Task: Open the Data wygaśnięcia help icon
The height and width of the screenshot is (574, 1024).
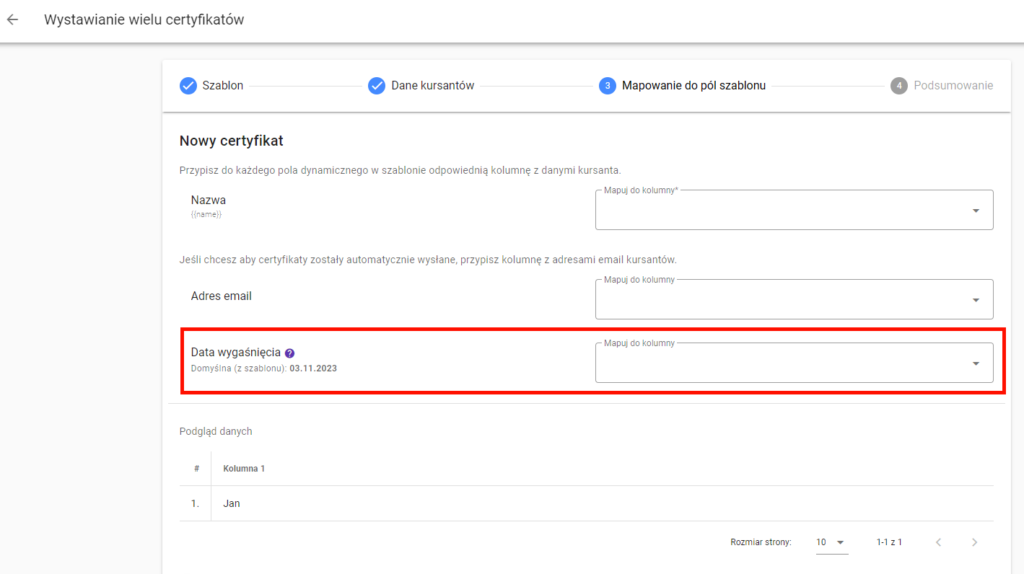Action: tap(289, 353)
